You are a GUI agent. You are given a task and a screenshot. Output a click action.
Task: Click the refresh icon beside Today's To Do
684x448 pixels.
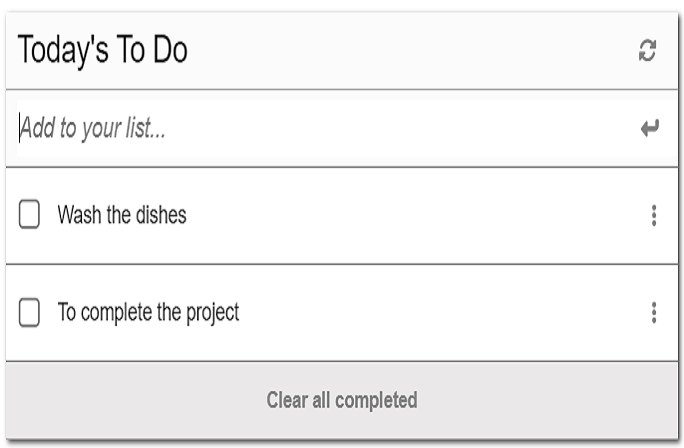648,51
